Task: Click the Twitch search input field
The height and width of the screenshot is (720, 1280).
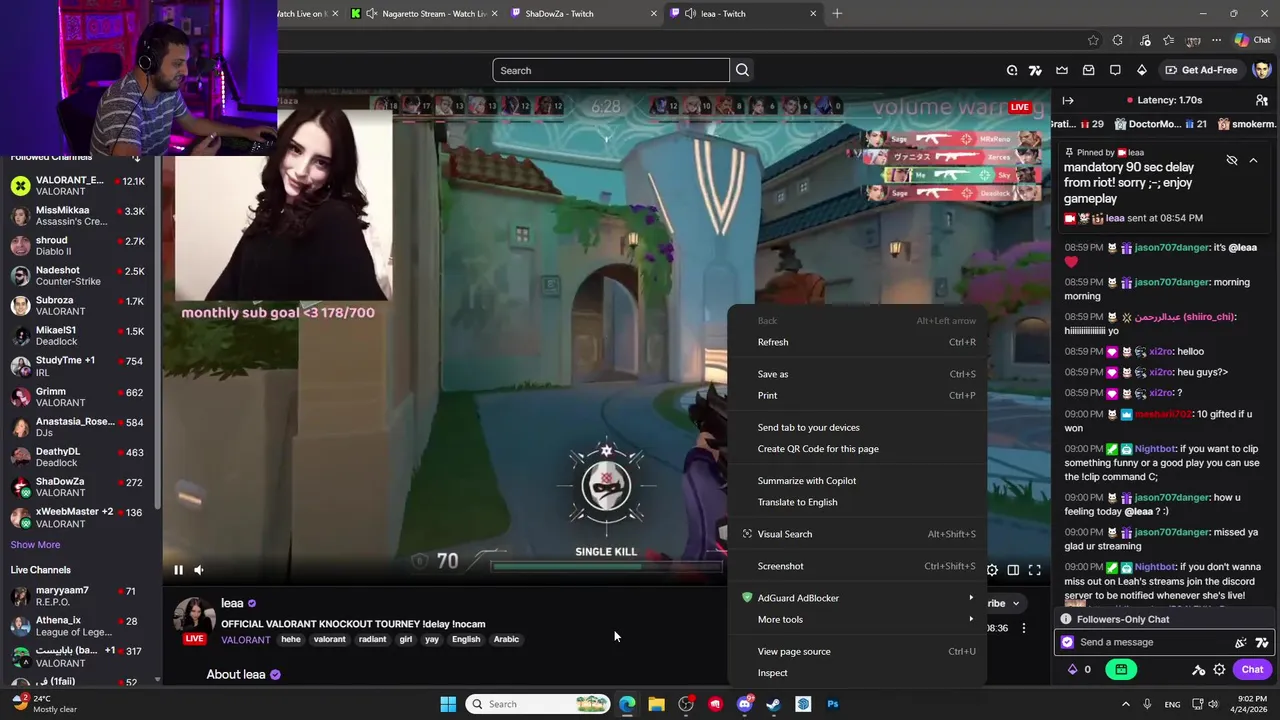Action: pos(611,70)
